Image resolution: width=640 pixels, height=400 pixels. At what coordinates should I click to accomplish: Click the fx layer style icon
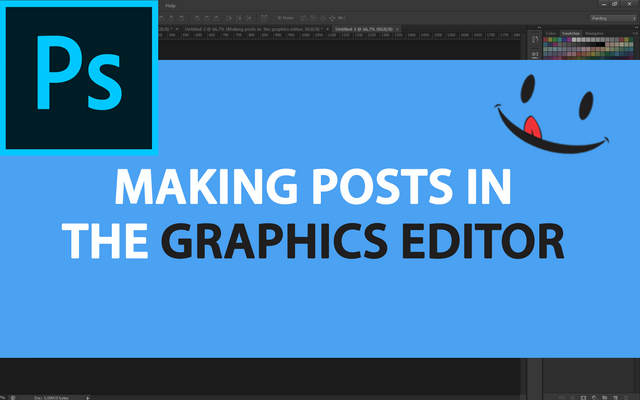tap(573, 398)
